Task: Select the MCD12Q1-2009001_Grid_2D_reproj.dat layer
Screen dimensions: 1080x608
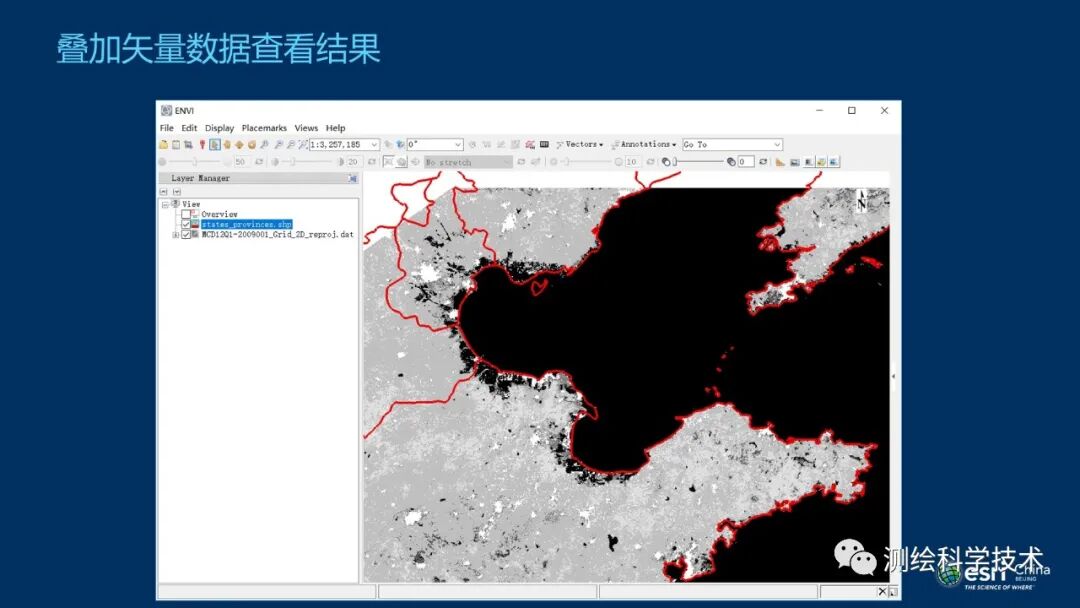Action: tap(278, 235)
